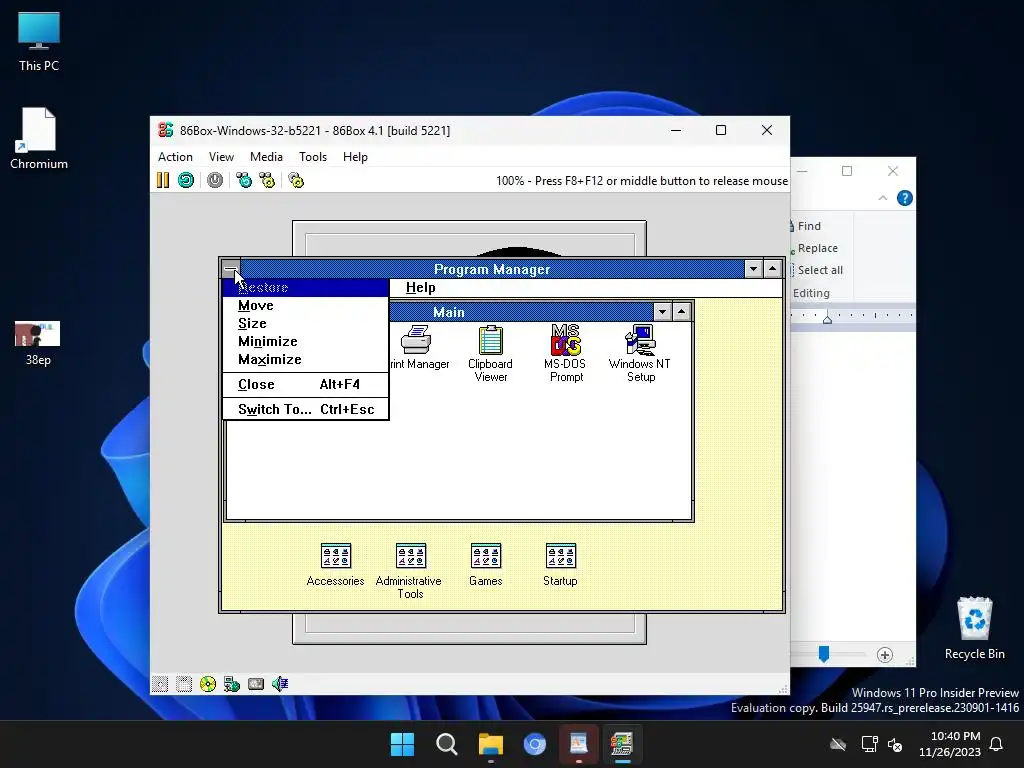Open the Windows Start menu

point(402,744)
